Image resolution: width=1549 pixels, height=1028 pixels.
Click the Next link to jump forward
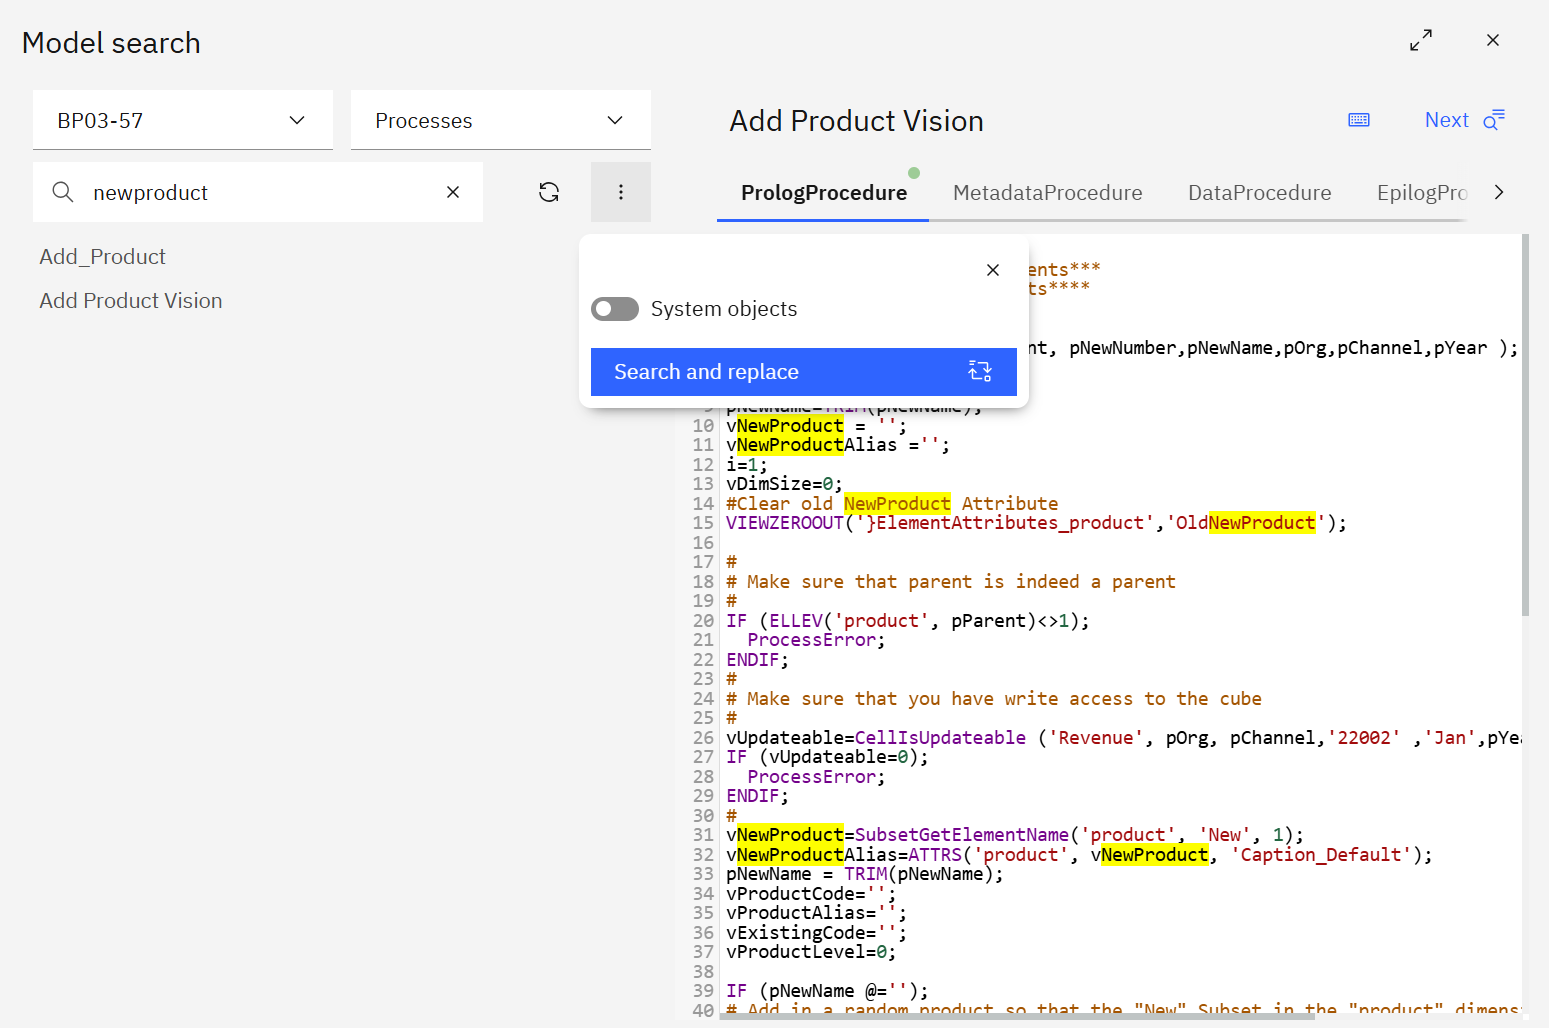coord(1446,119)
